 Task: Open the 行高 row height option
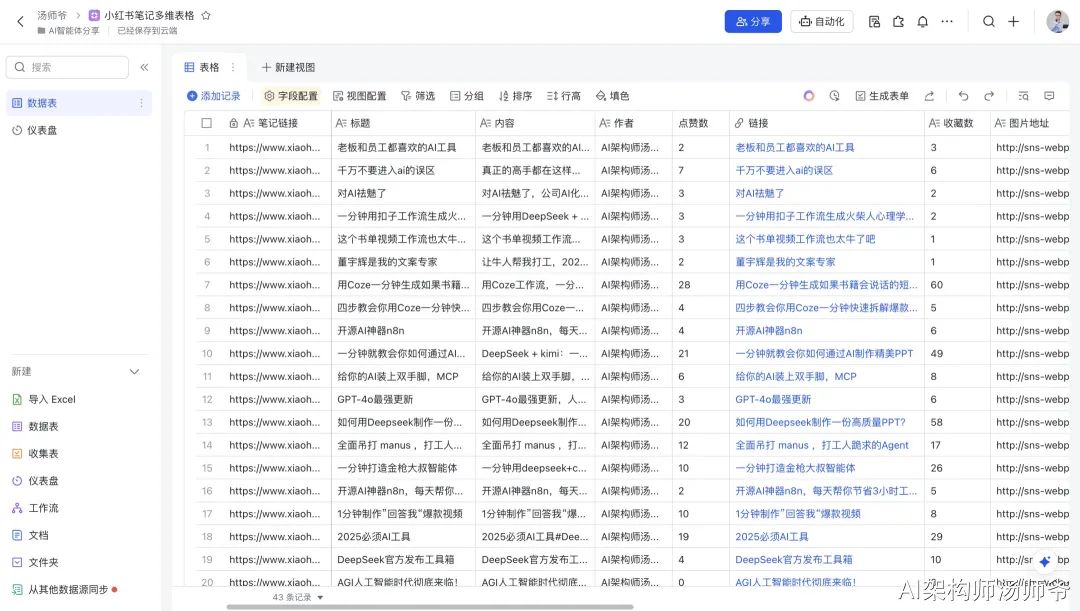point(564,96)
